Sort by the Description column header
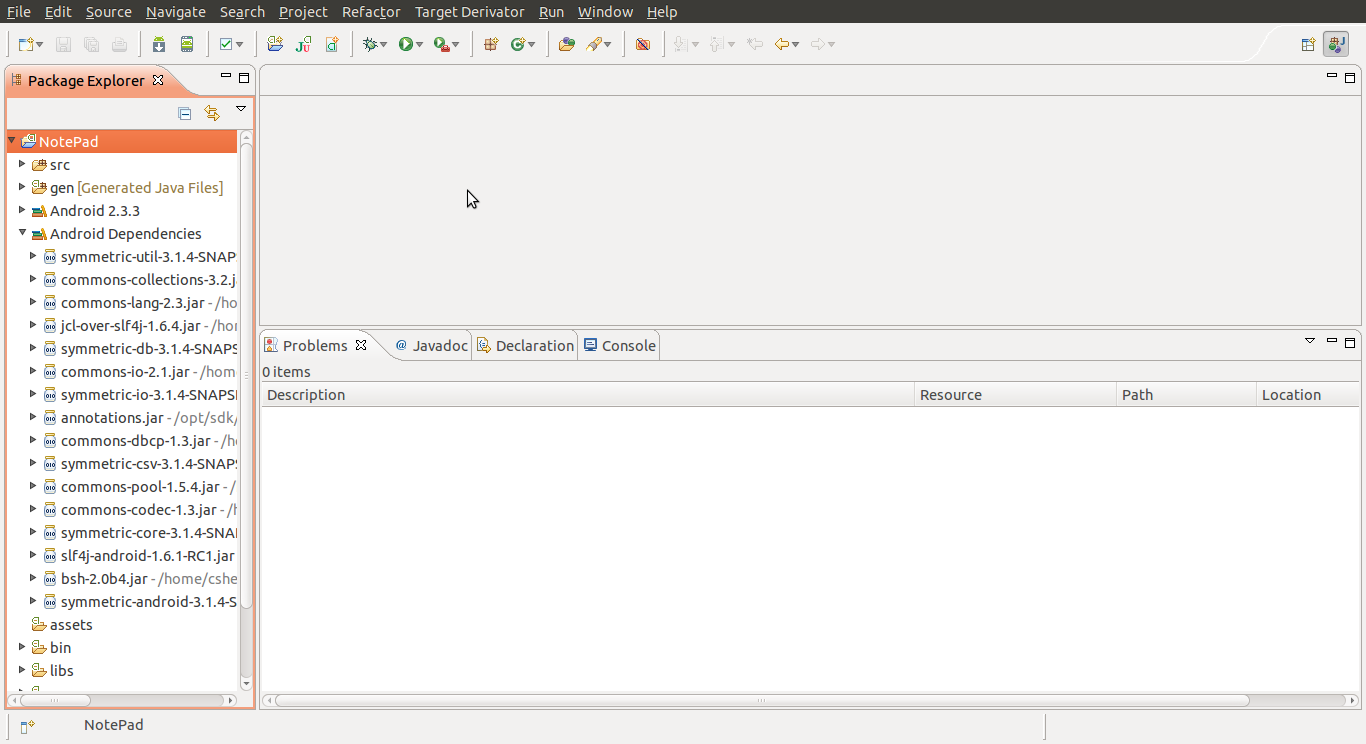Screen dimensions: 1366x744 pos(588,395)
